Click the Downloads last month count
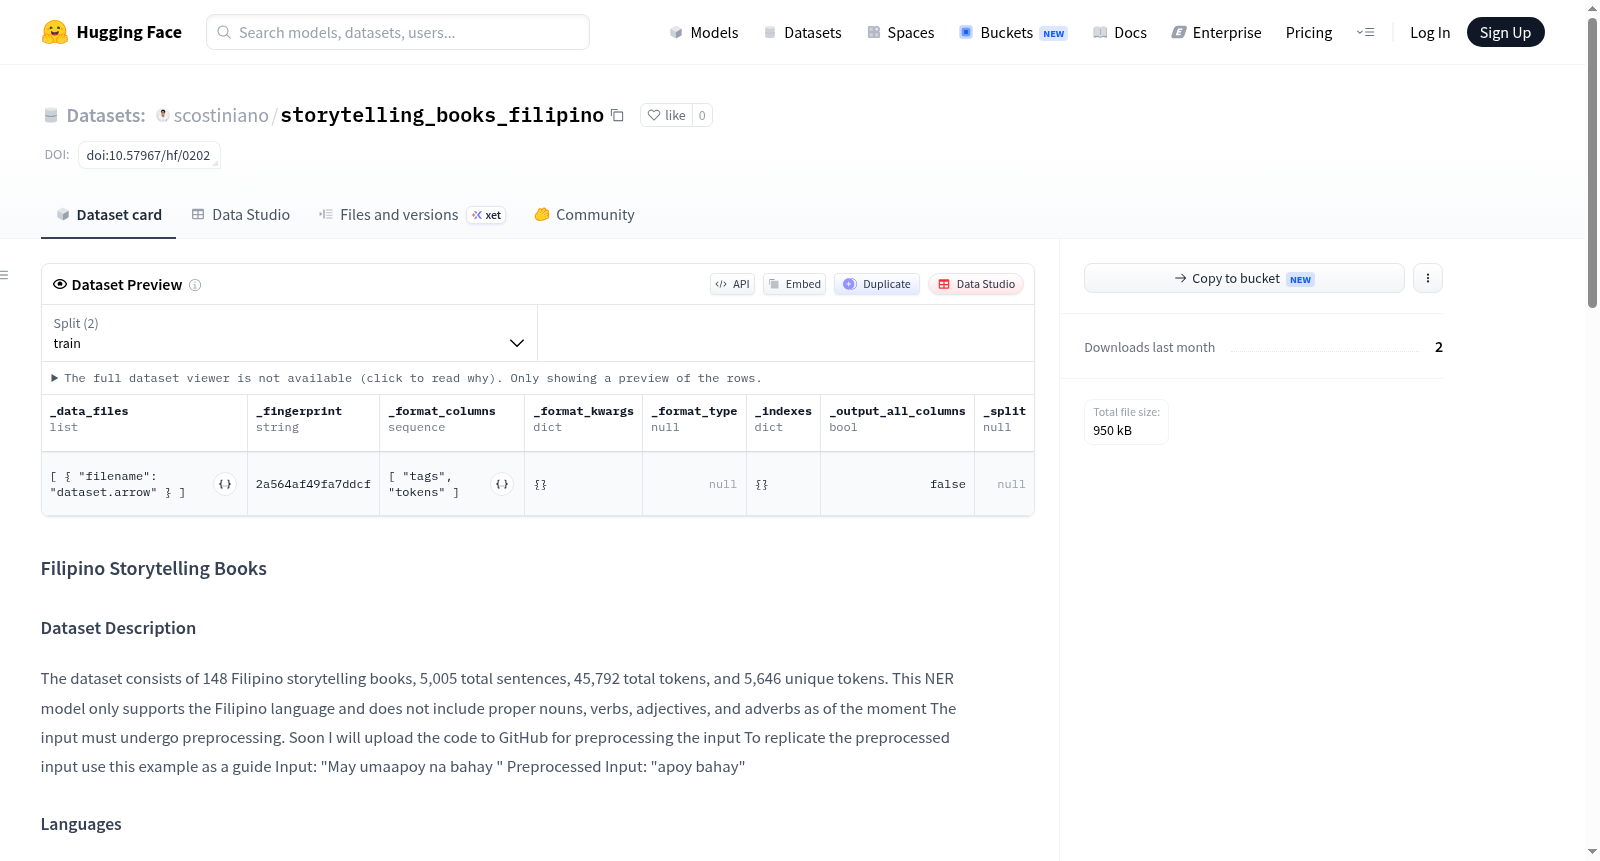Viewport: 1600px width, 861px height. 1439,347
